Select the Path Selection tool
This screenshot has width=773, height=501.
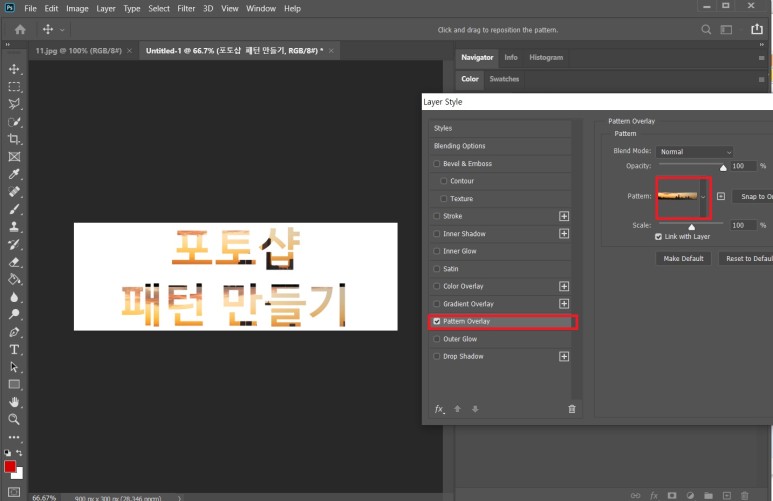point(14,367)
